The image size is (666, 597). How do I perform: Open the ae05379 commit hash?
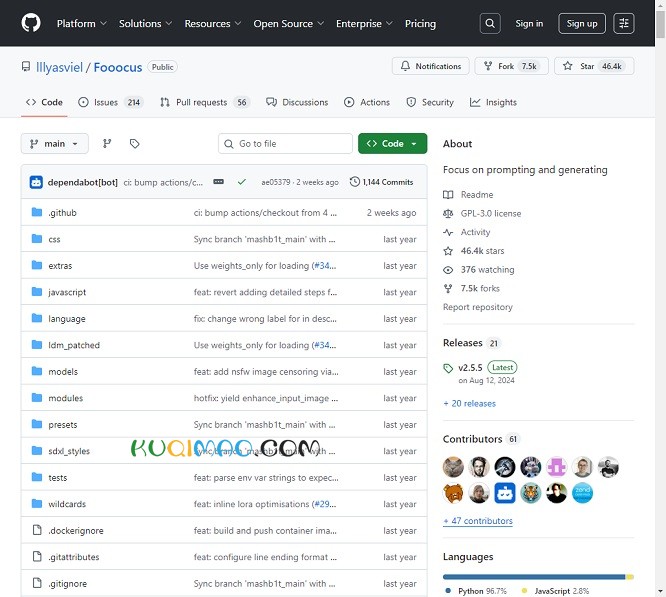click(x=275, y=182)
